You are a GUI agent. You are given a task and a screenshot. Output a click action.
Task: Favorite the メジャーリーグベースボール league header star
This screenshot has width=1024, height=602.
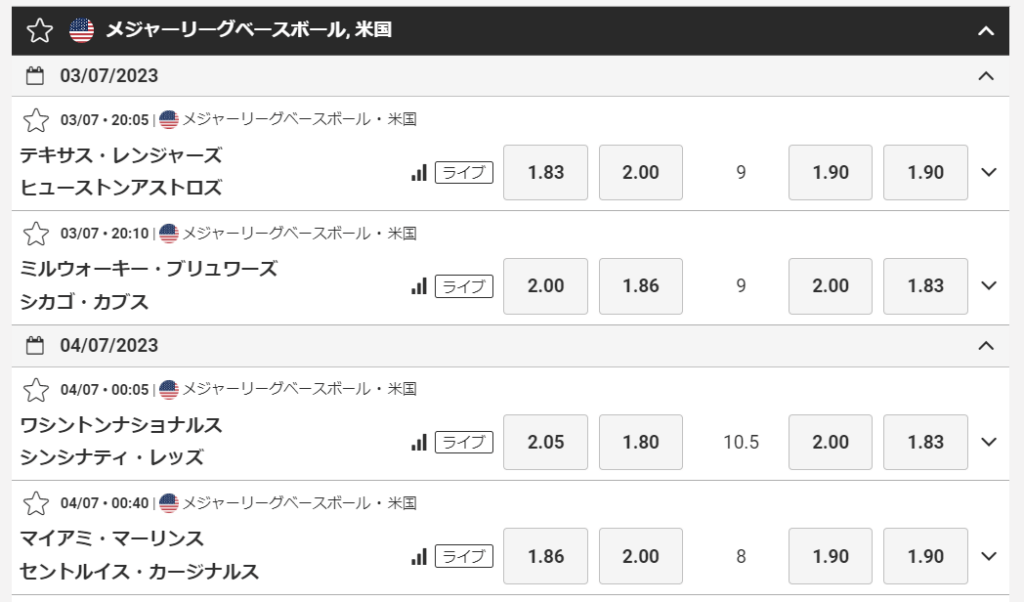click(x=39, y=31)
